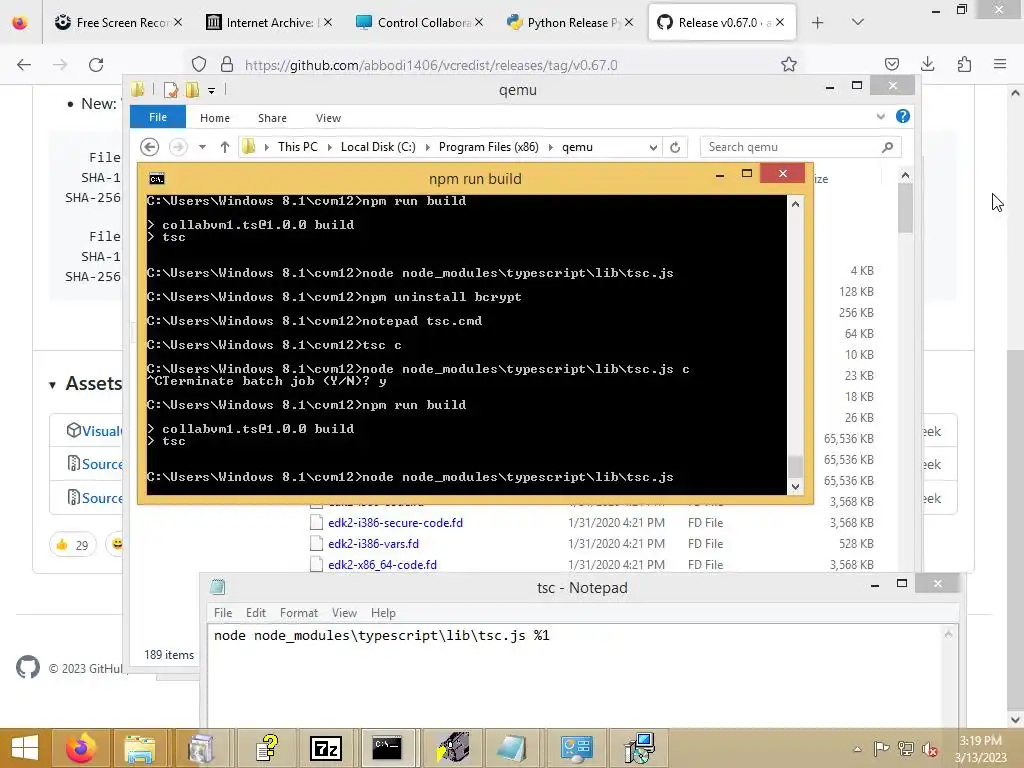Open Notepad's Help menu

(x=383, y=613)
